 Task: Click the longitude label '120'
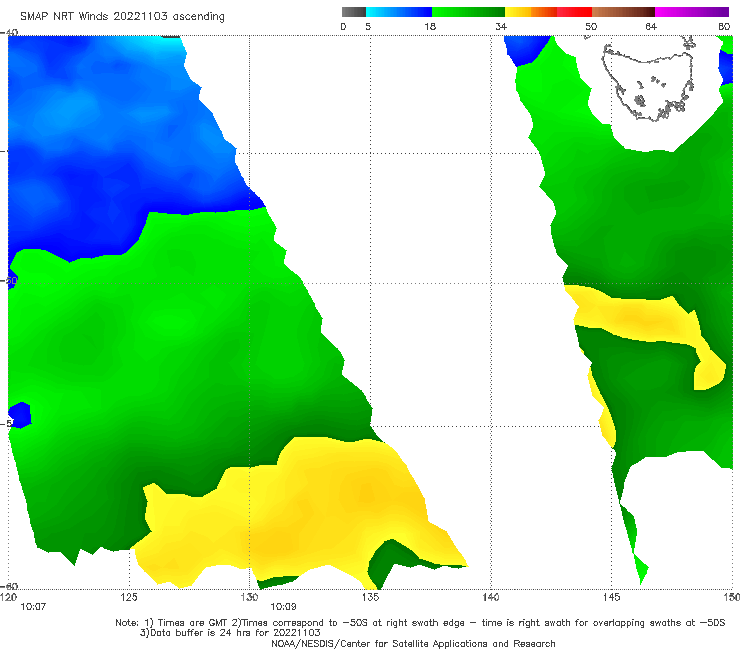[x=8, y=597]
